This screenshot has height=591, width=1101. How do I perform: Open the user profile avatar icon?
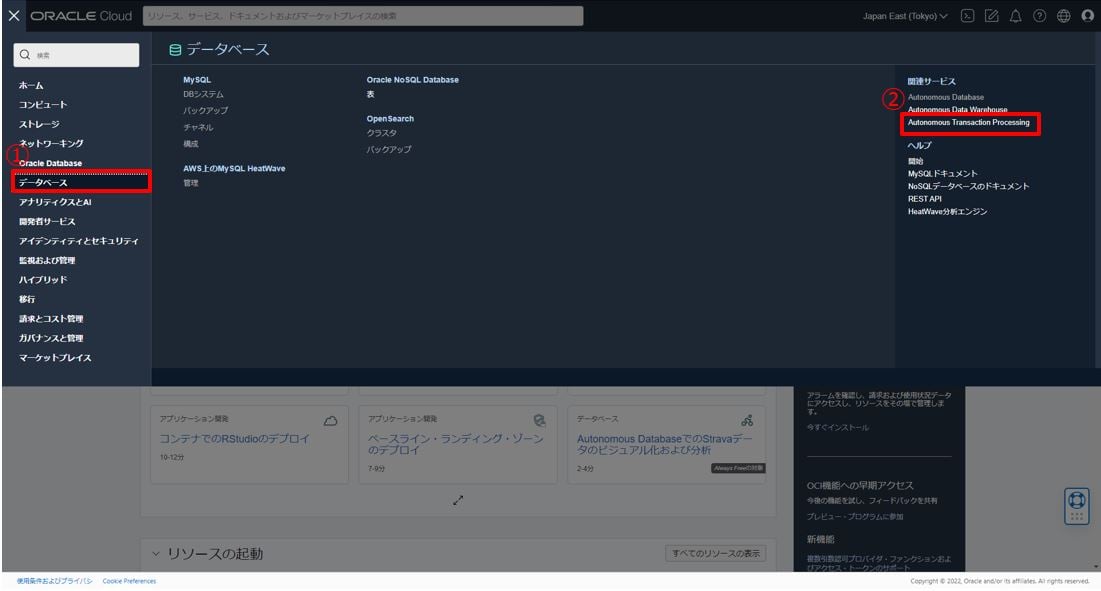click(1088, 15)
